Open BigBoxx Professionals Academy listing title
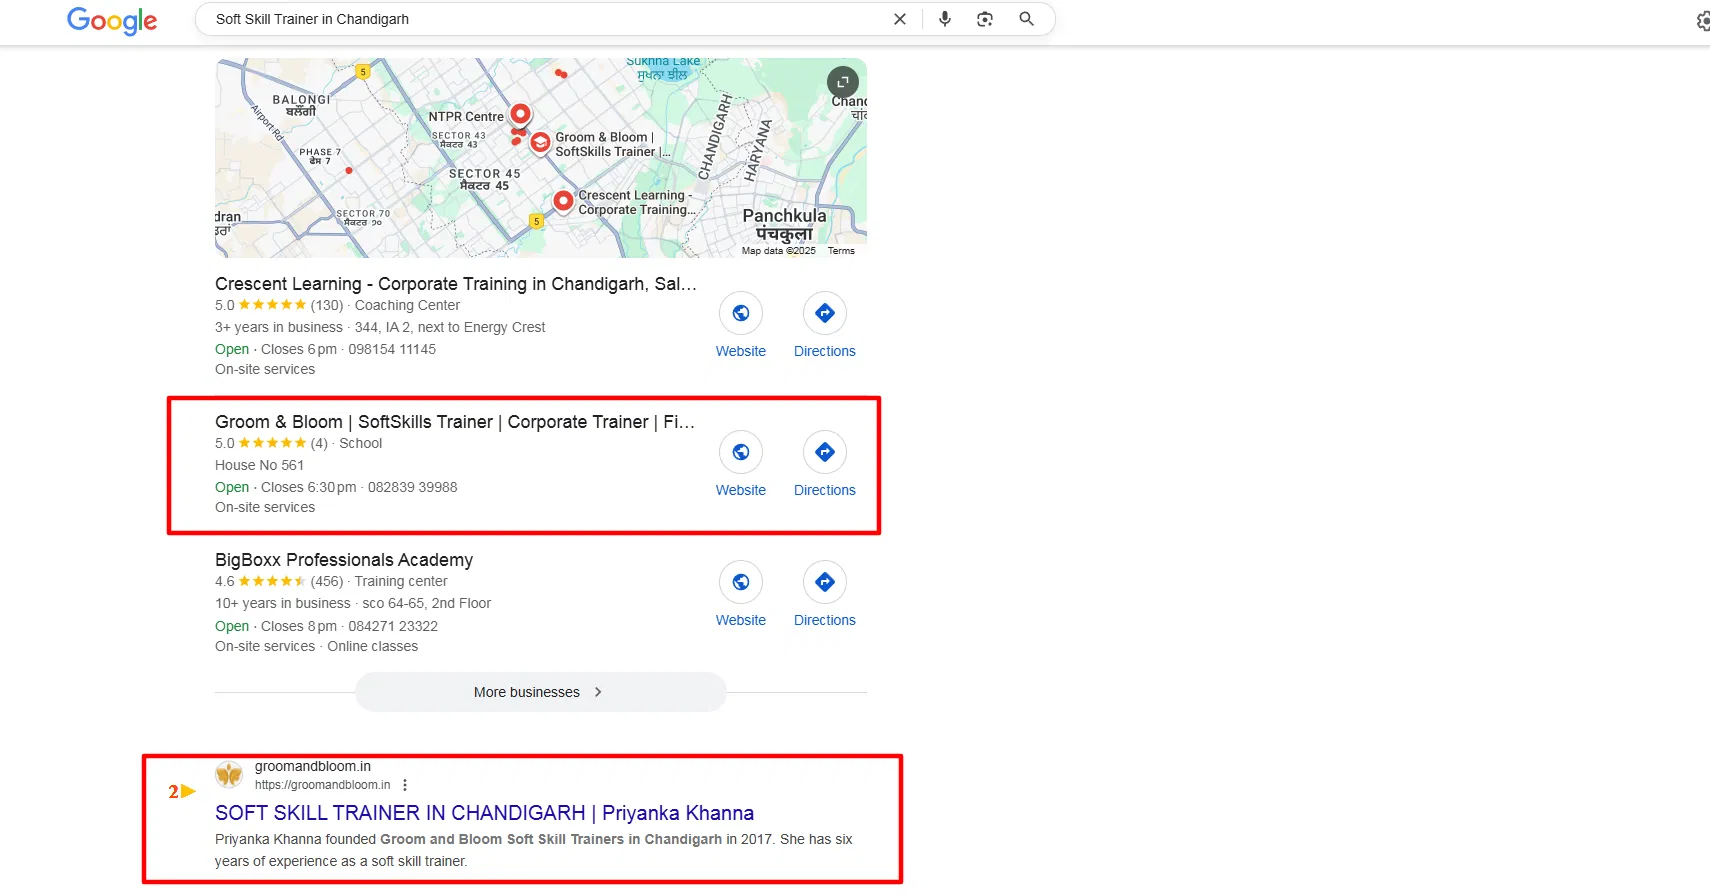The height and width of the screenshot is (896, 1710). [x=344, y=560]
